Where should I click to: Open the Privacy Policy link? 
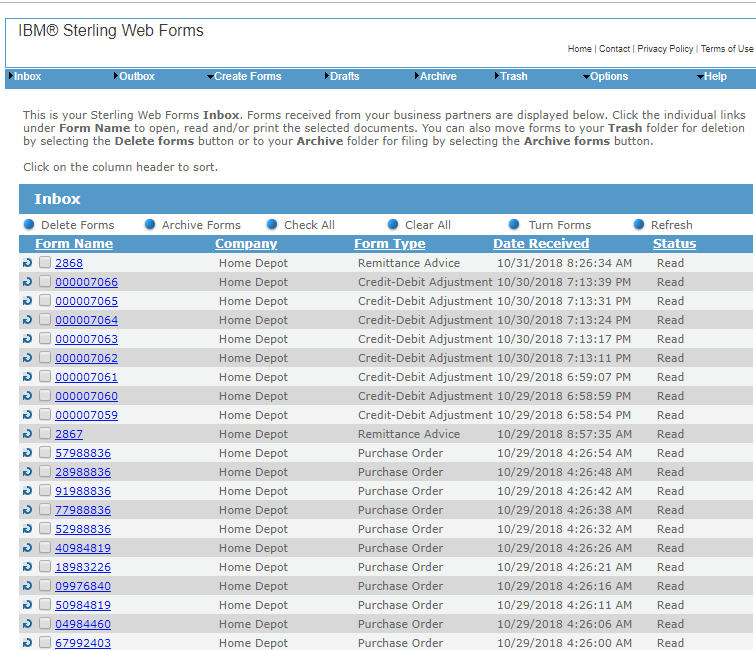tap(665, 49)
